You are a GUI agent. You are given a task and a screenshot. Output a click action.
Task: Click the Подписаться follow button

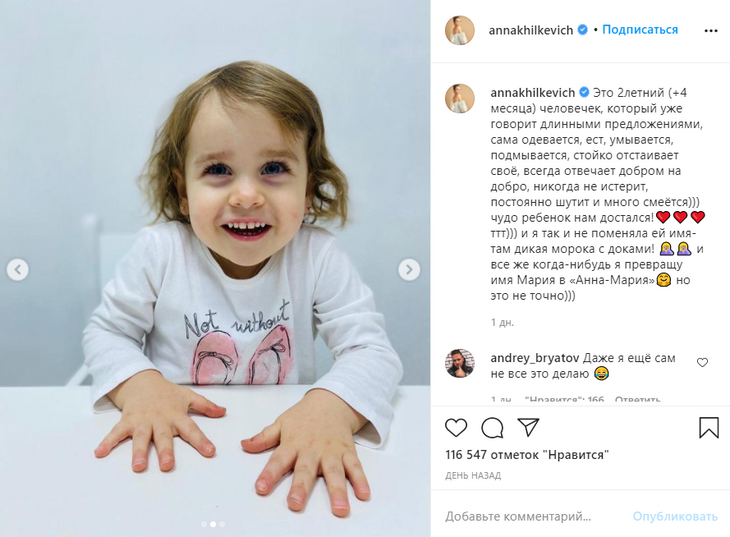[x=640, y=30]
